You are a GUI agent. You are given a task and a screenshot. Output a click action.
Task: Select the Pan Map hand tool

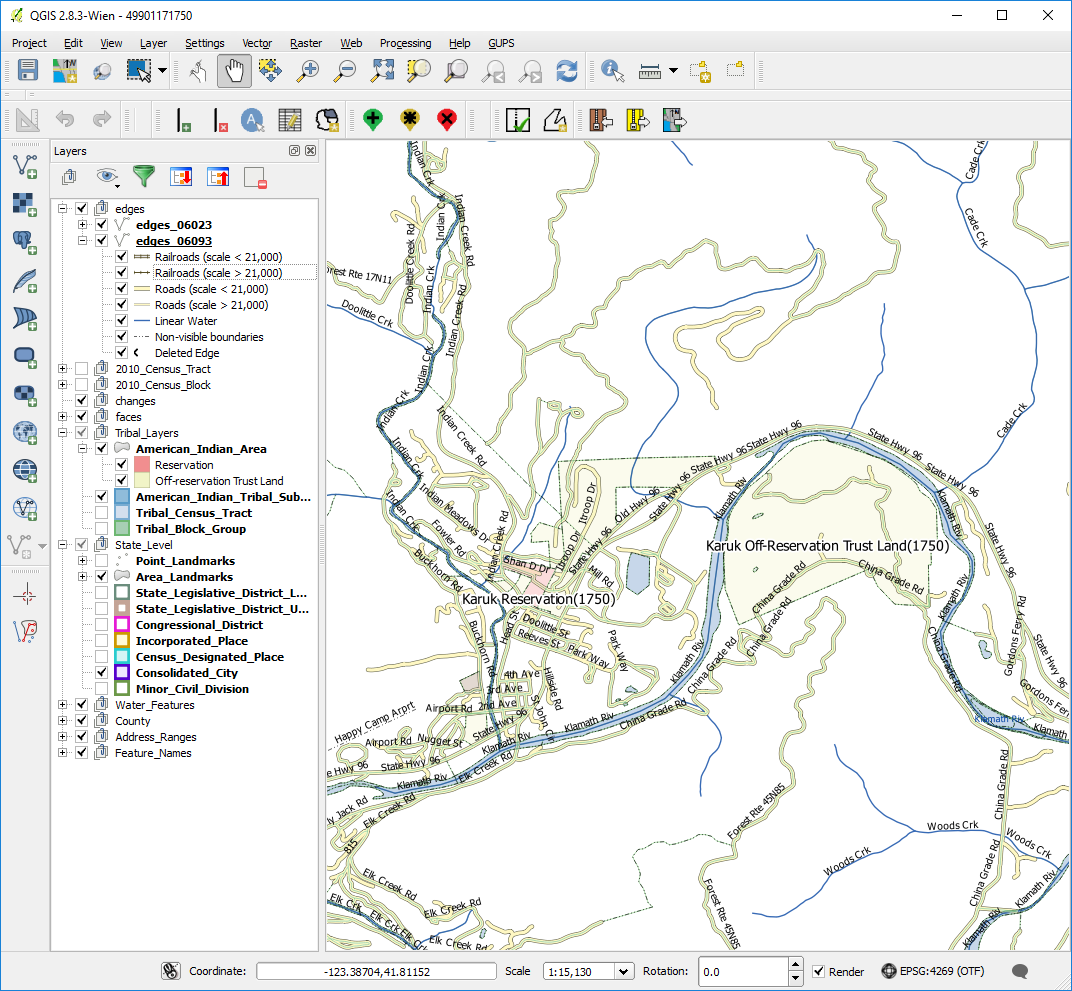[x=234, y=71]
